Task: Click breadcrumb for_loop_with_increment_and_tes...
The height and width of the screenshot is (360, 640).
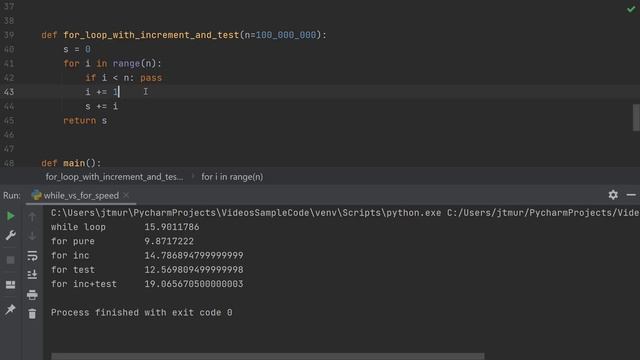Action: click(x=114, y=177)
